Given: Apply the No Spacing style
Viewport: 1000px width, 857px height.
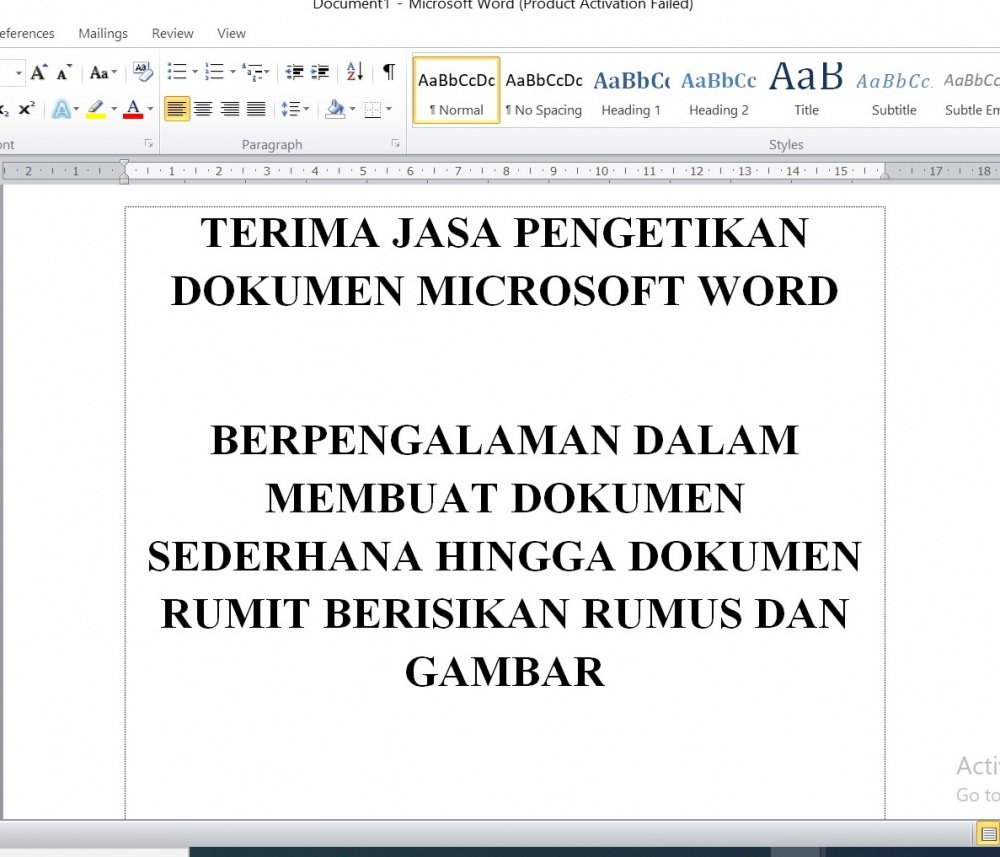Looking at the screenshot, I should tap(544, 90).
